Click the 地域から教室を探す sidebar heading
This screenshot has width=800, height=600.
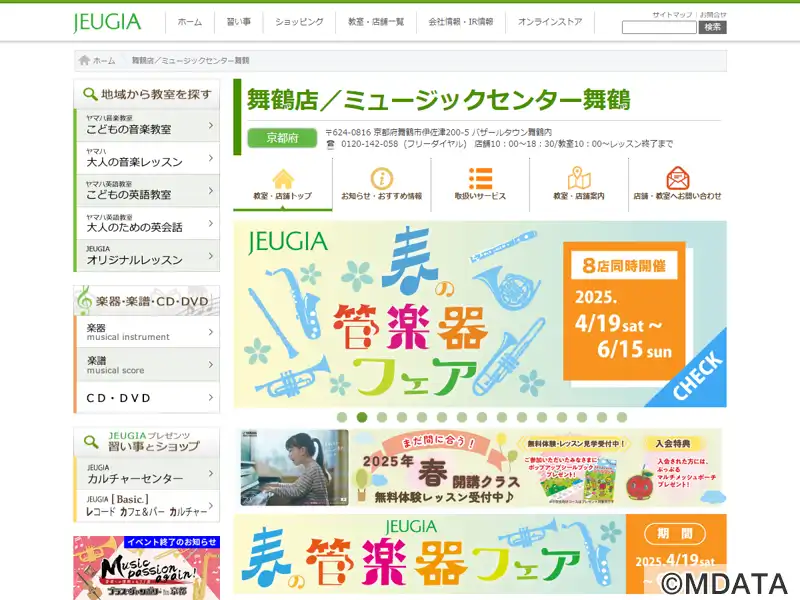147,94
